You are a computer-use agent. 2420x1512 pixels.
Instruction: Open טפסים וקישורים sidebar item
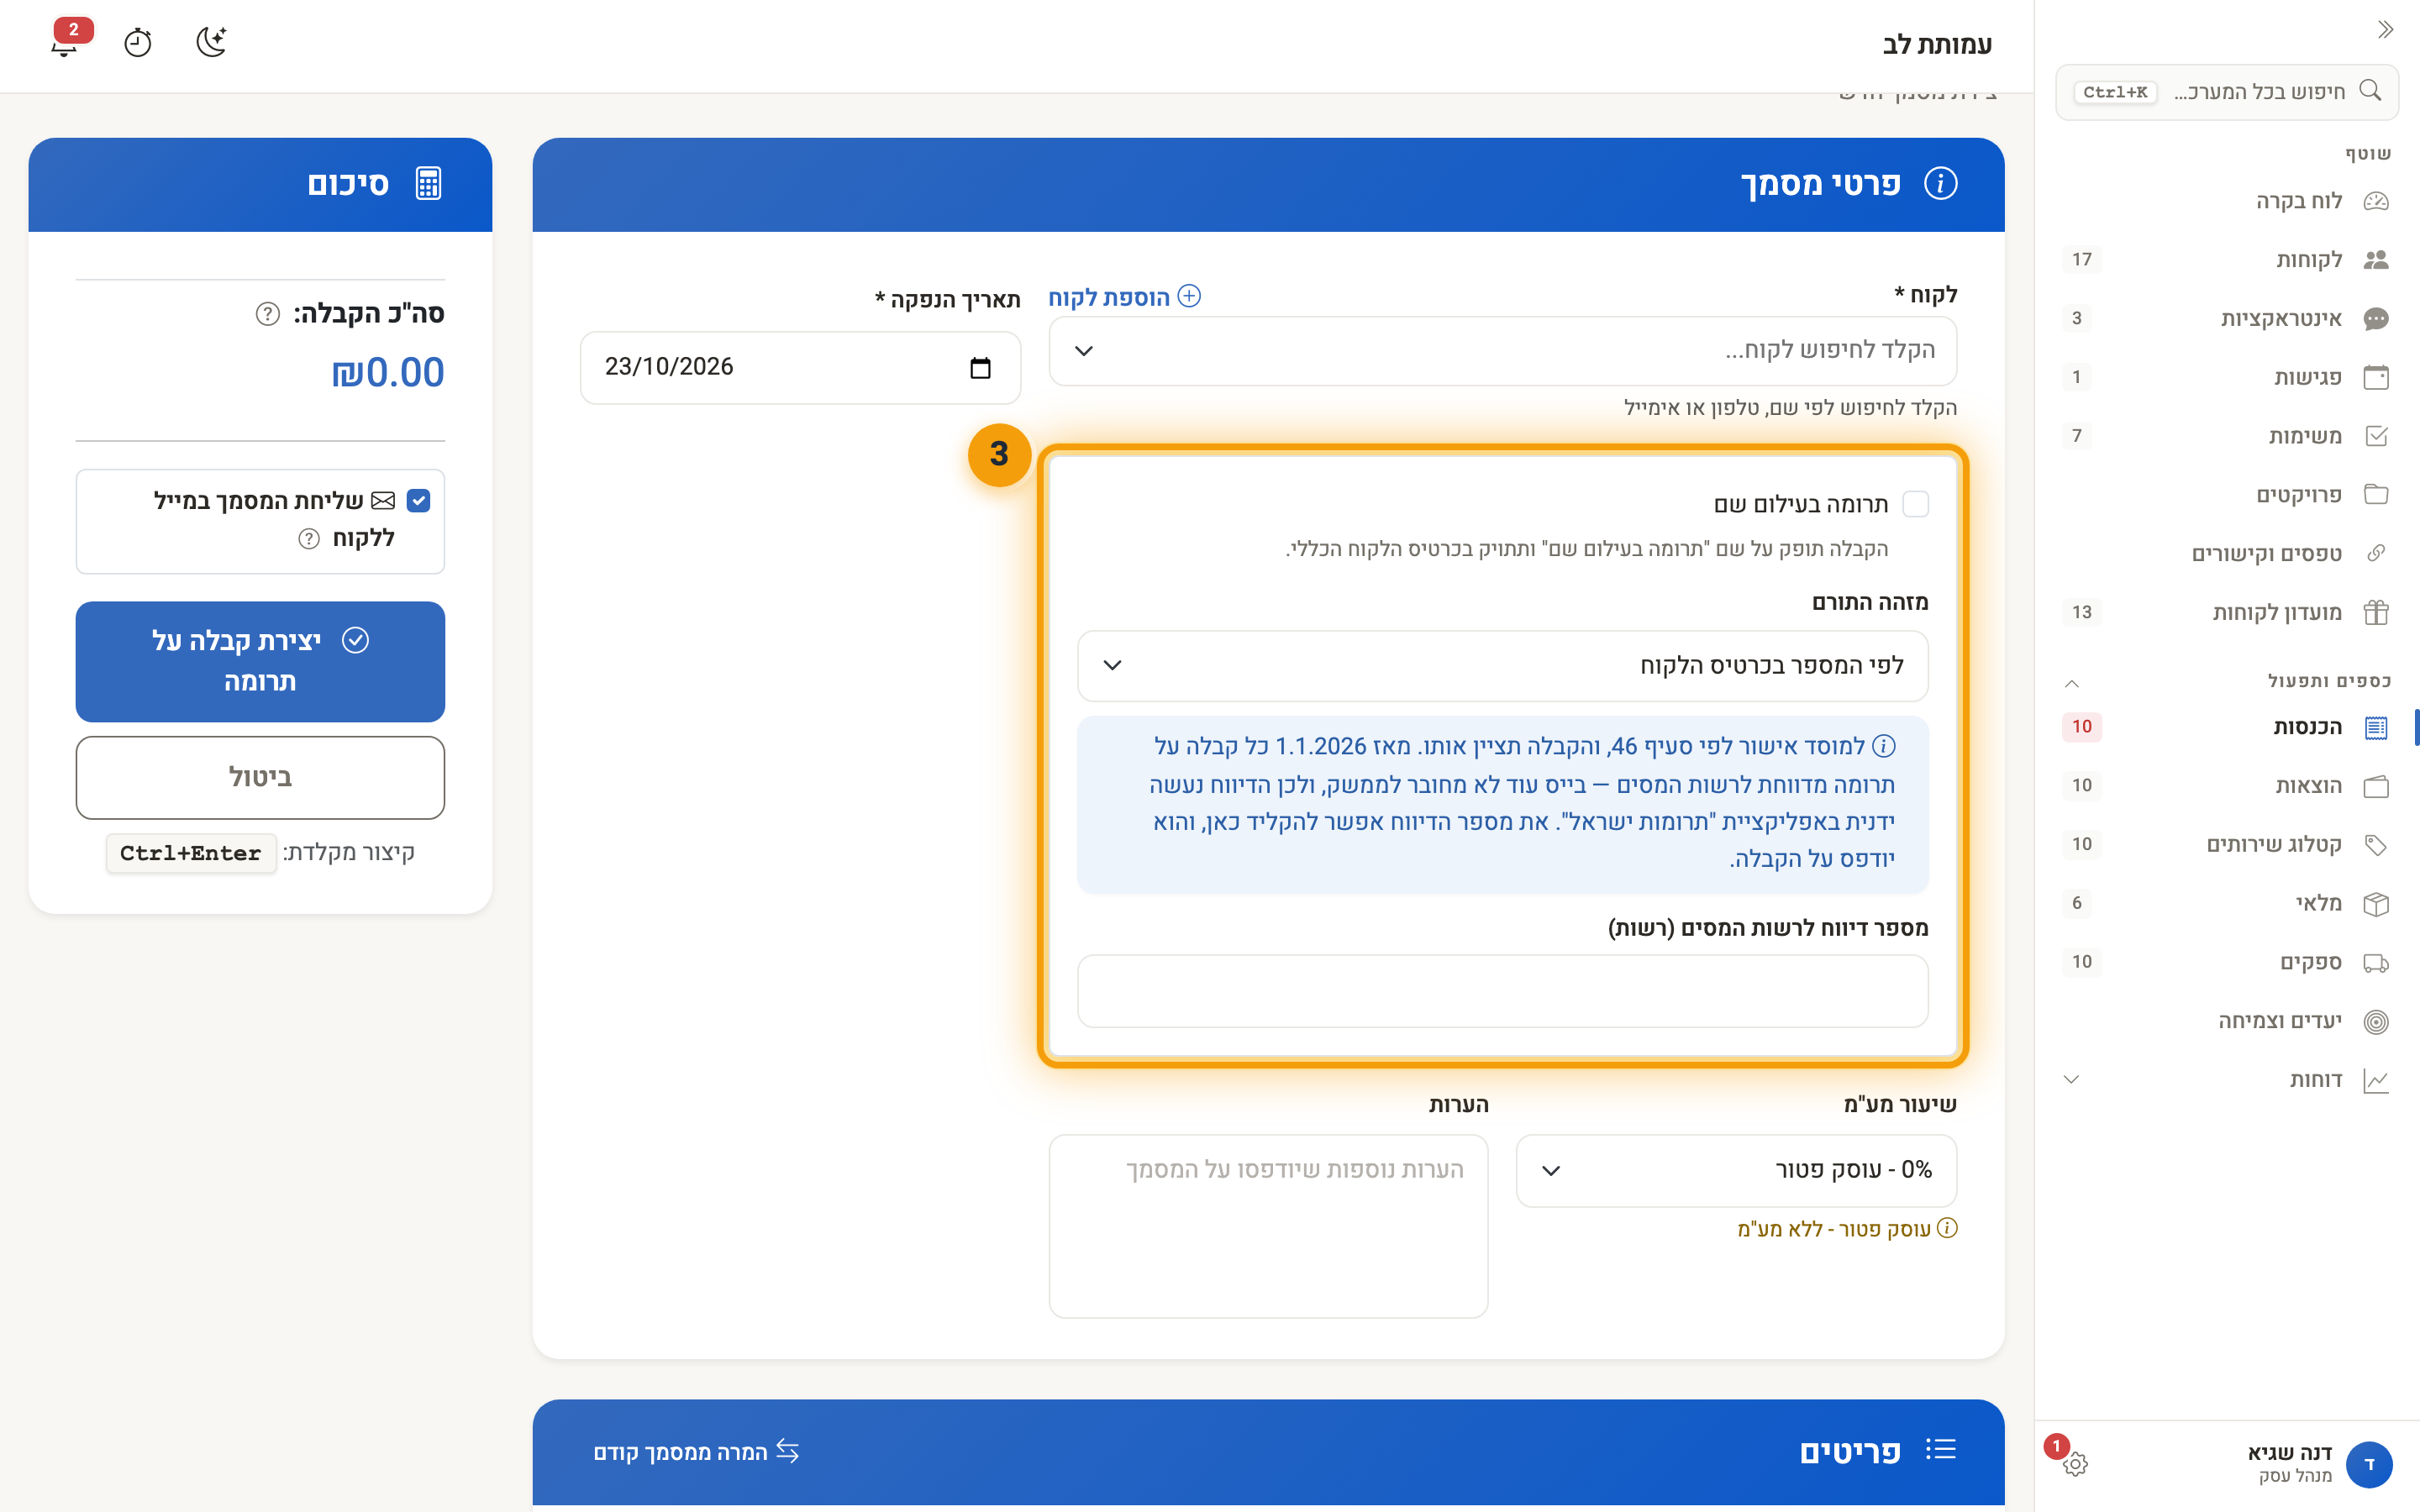pos(2226,554)
